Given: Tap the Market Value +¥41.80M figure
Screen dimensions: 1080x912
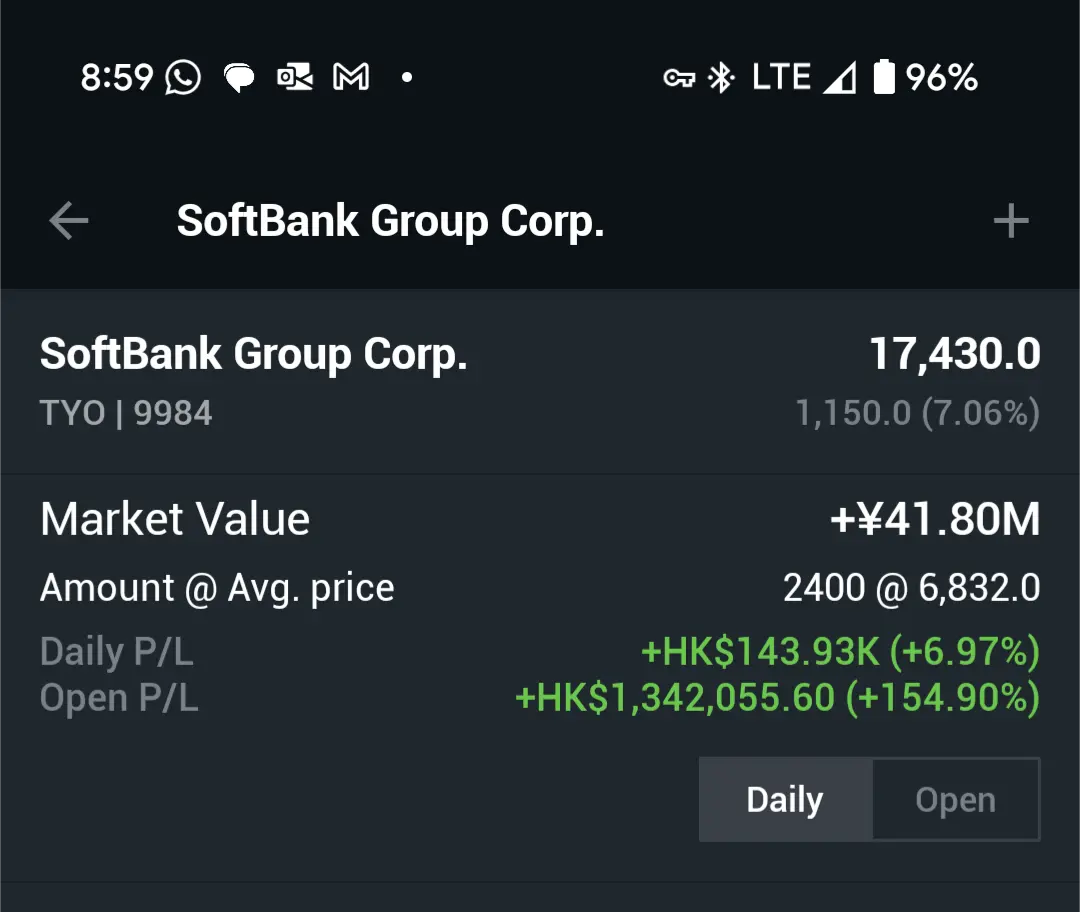Looking at the screenshot, I should coord(935,520).
